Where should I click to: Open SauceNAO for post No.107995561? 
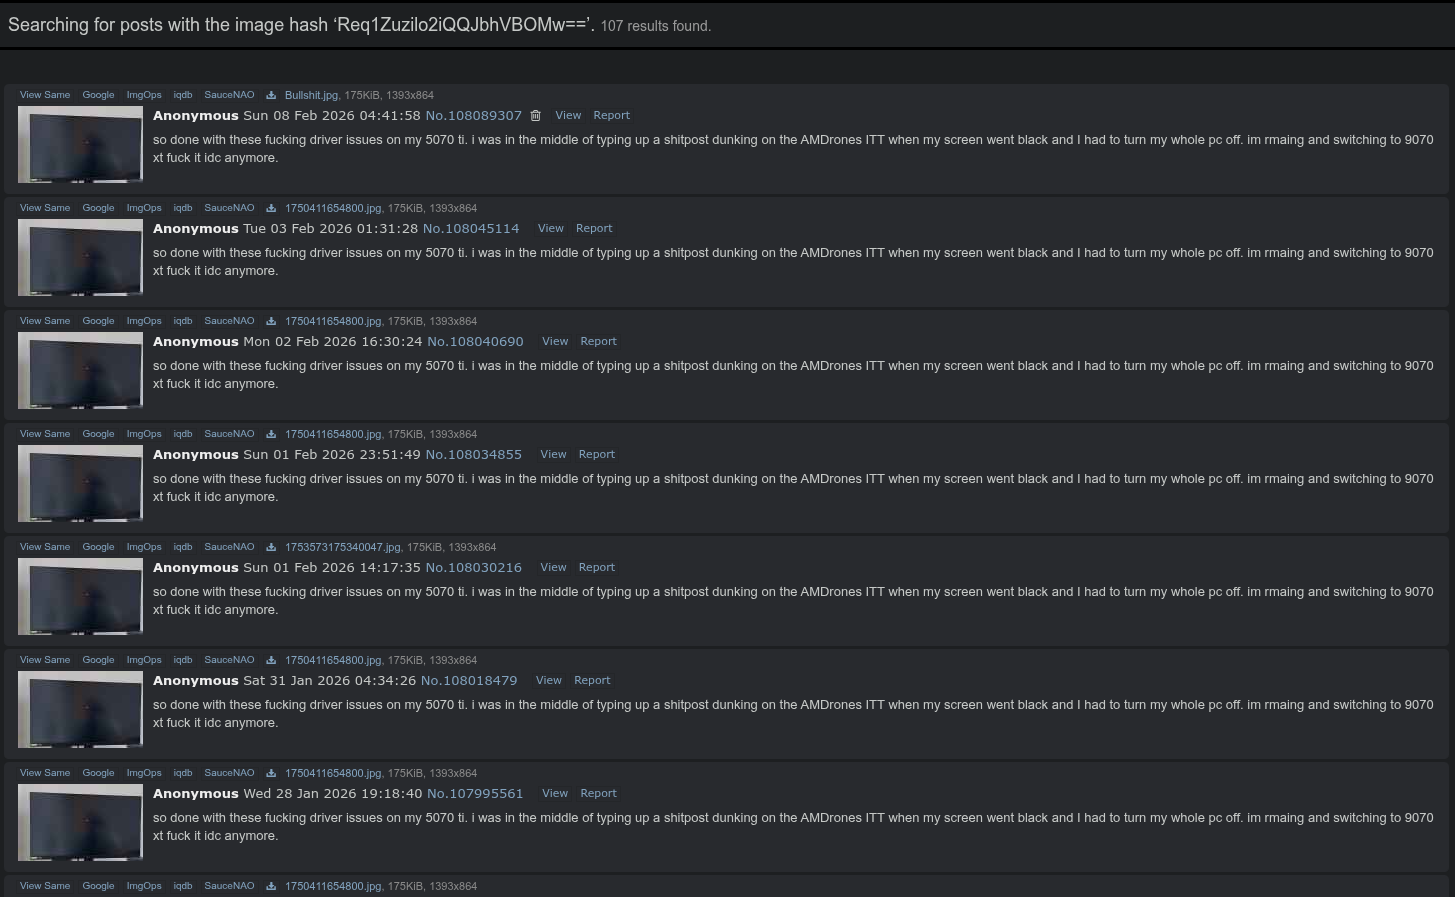tap(229, 773)
